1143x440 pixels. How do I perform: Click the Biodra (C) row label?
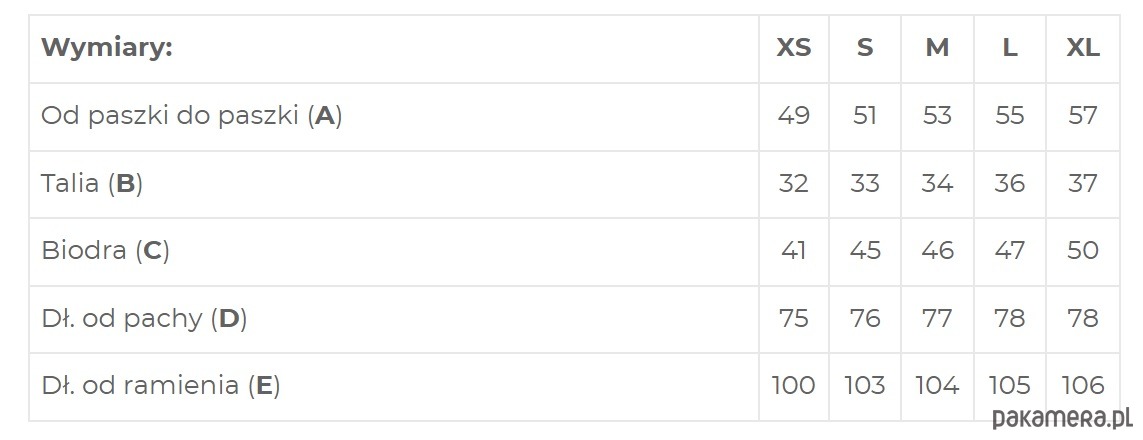tap(106, 251)
